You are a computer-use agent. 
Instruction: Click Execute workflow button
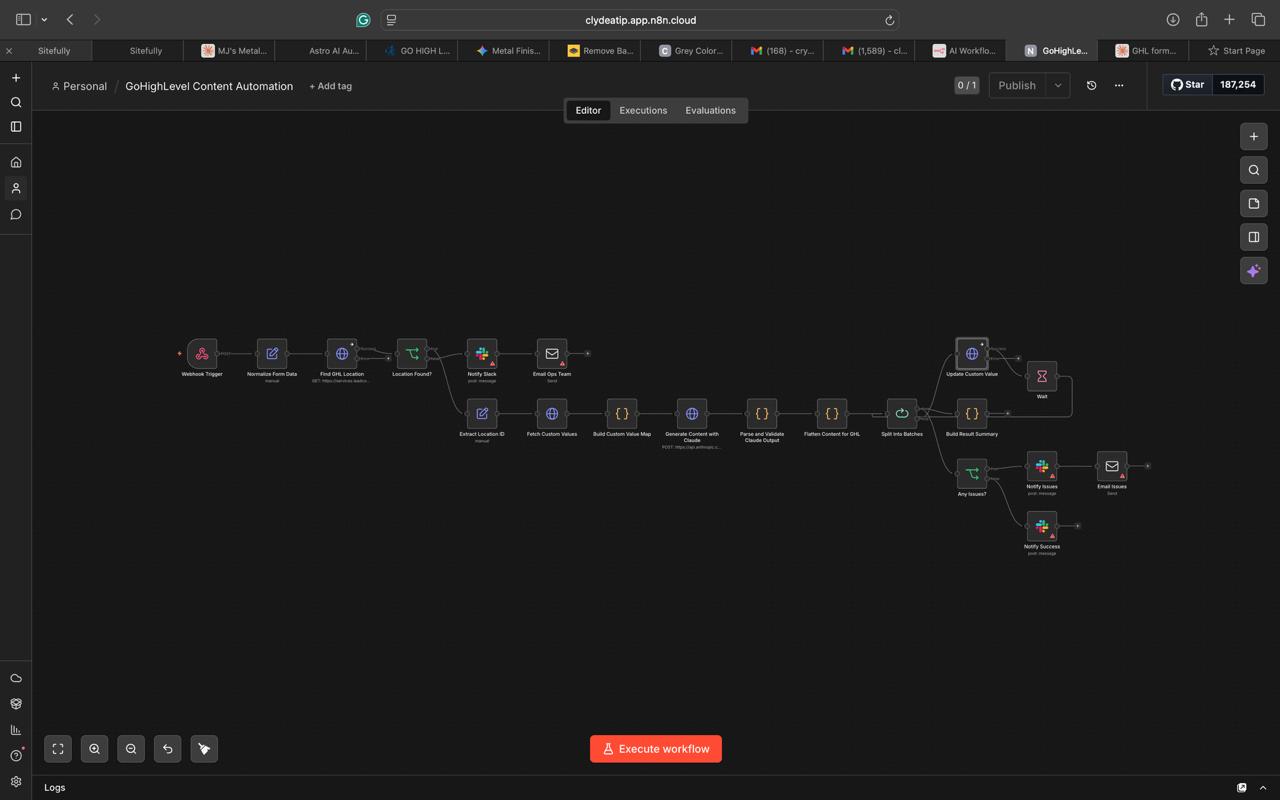click(656, 749)
